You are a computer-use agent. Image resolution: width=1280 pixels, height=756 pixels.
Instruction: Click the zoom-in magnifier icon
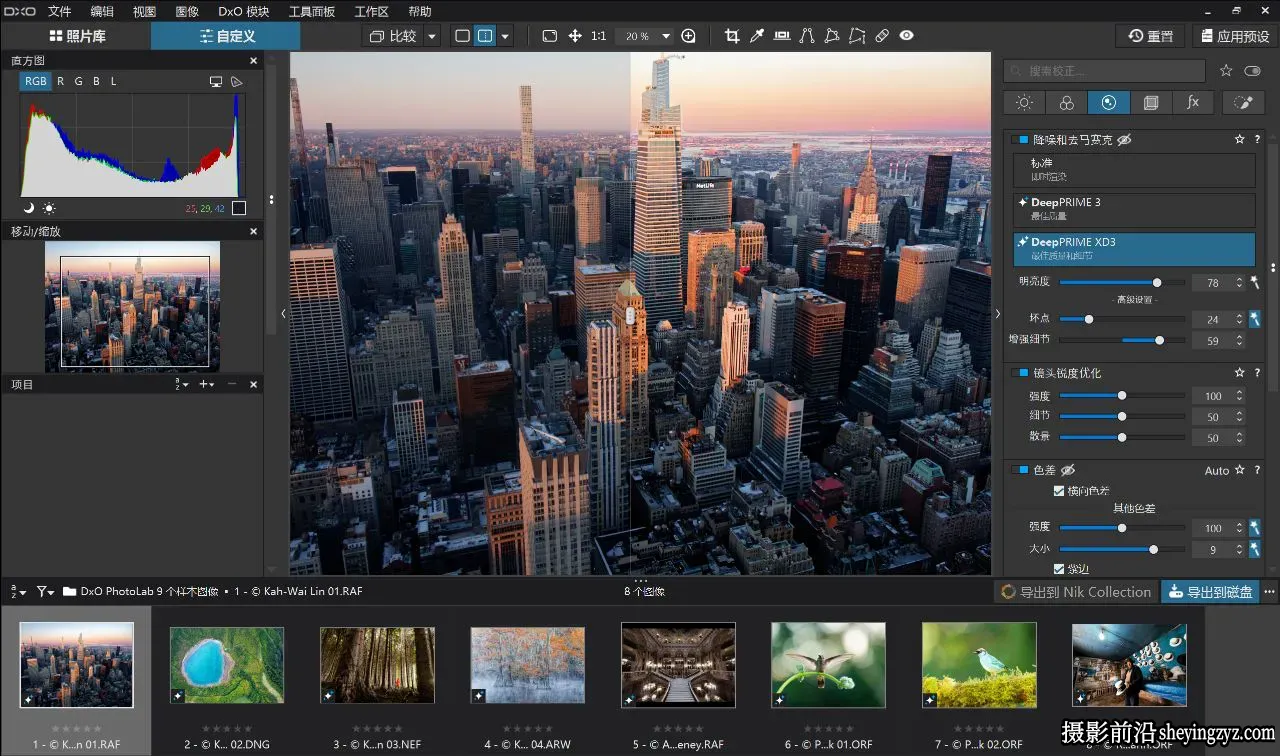[688, 36]
